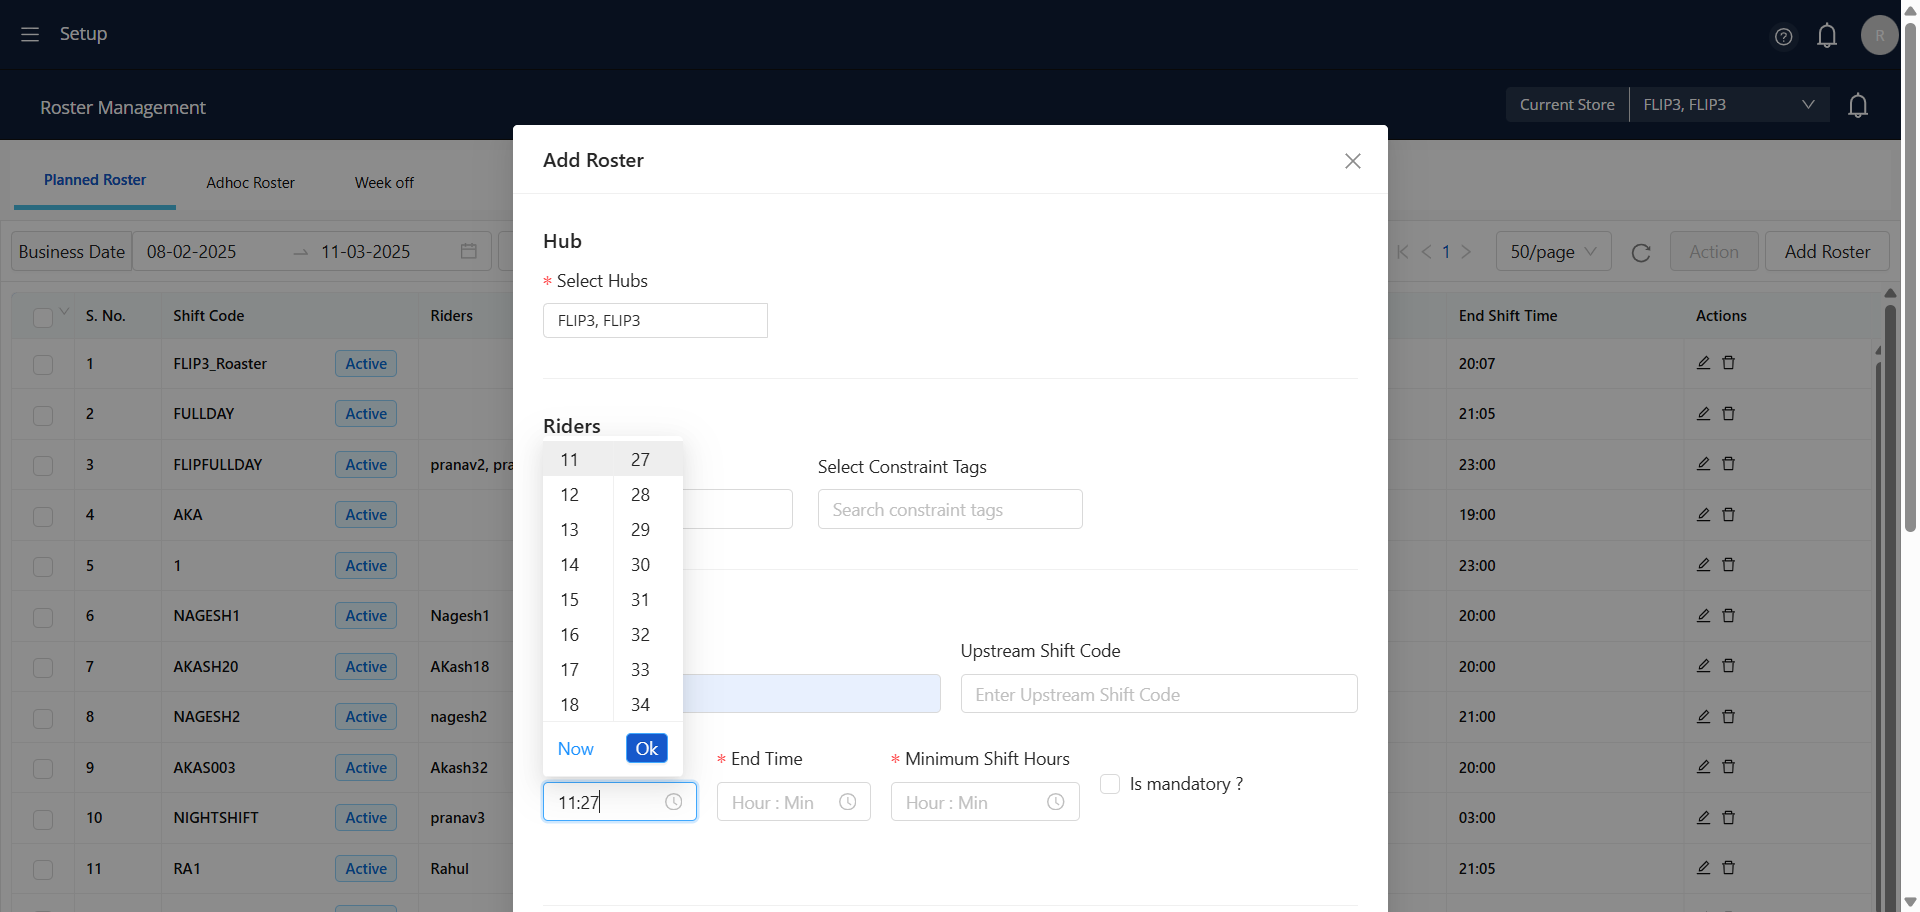Viewport: 1920px width, 912px height.
Task: Delete the AKA roster row
Action: (1728, 514)
